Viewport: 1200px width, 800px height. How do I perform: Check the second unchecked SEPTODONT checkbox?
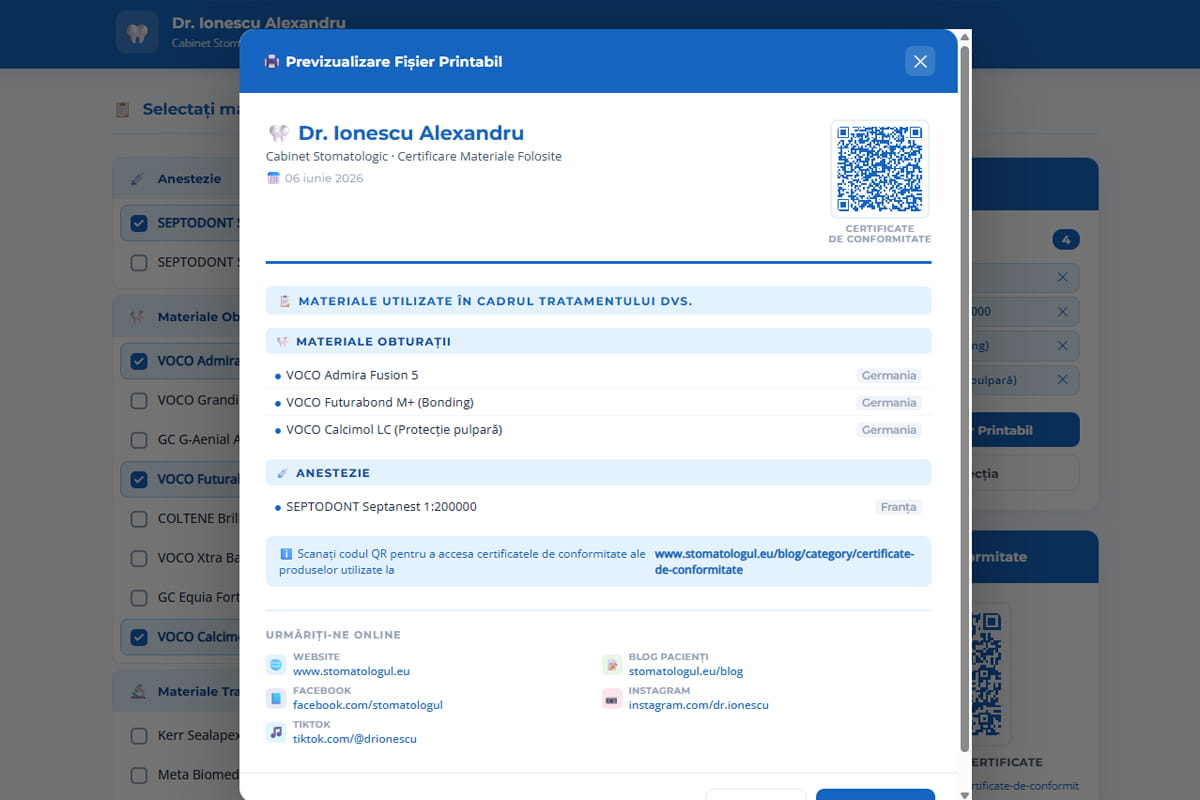(x=139, y=262)
